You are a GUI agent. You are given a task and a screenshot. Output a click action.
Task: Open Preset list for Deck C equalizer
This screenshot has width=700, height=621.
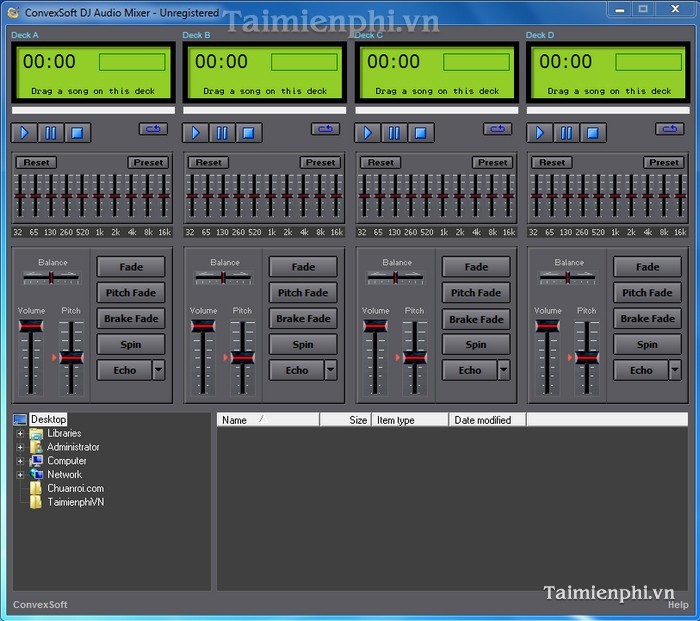[492, 163]
